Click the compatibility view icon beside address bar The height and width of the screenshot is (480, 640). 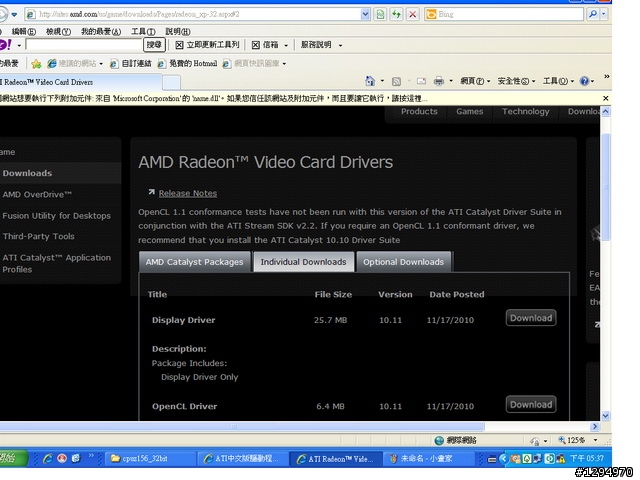click(380, 15)
